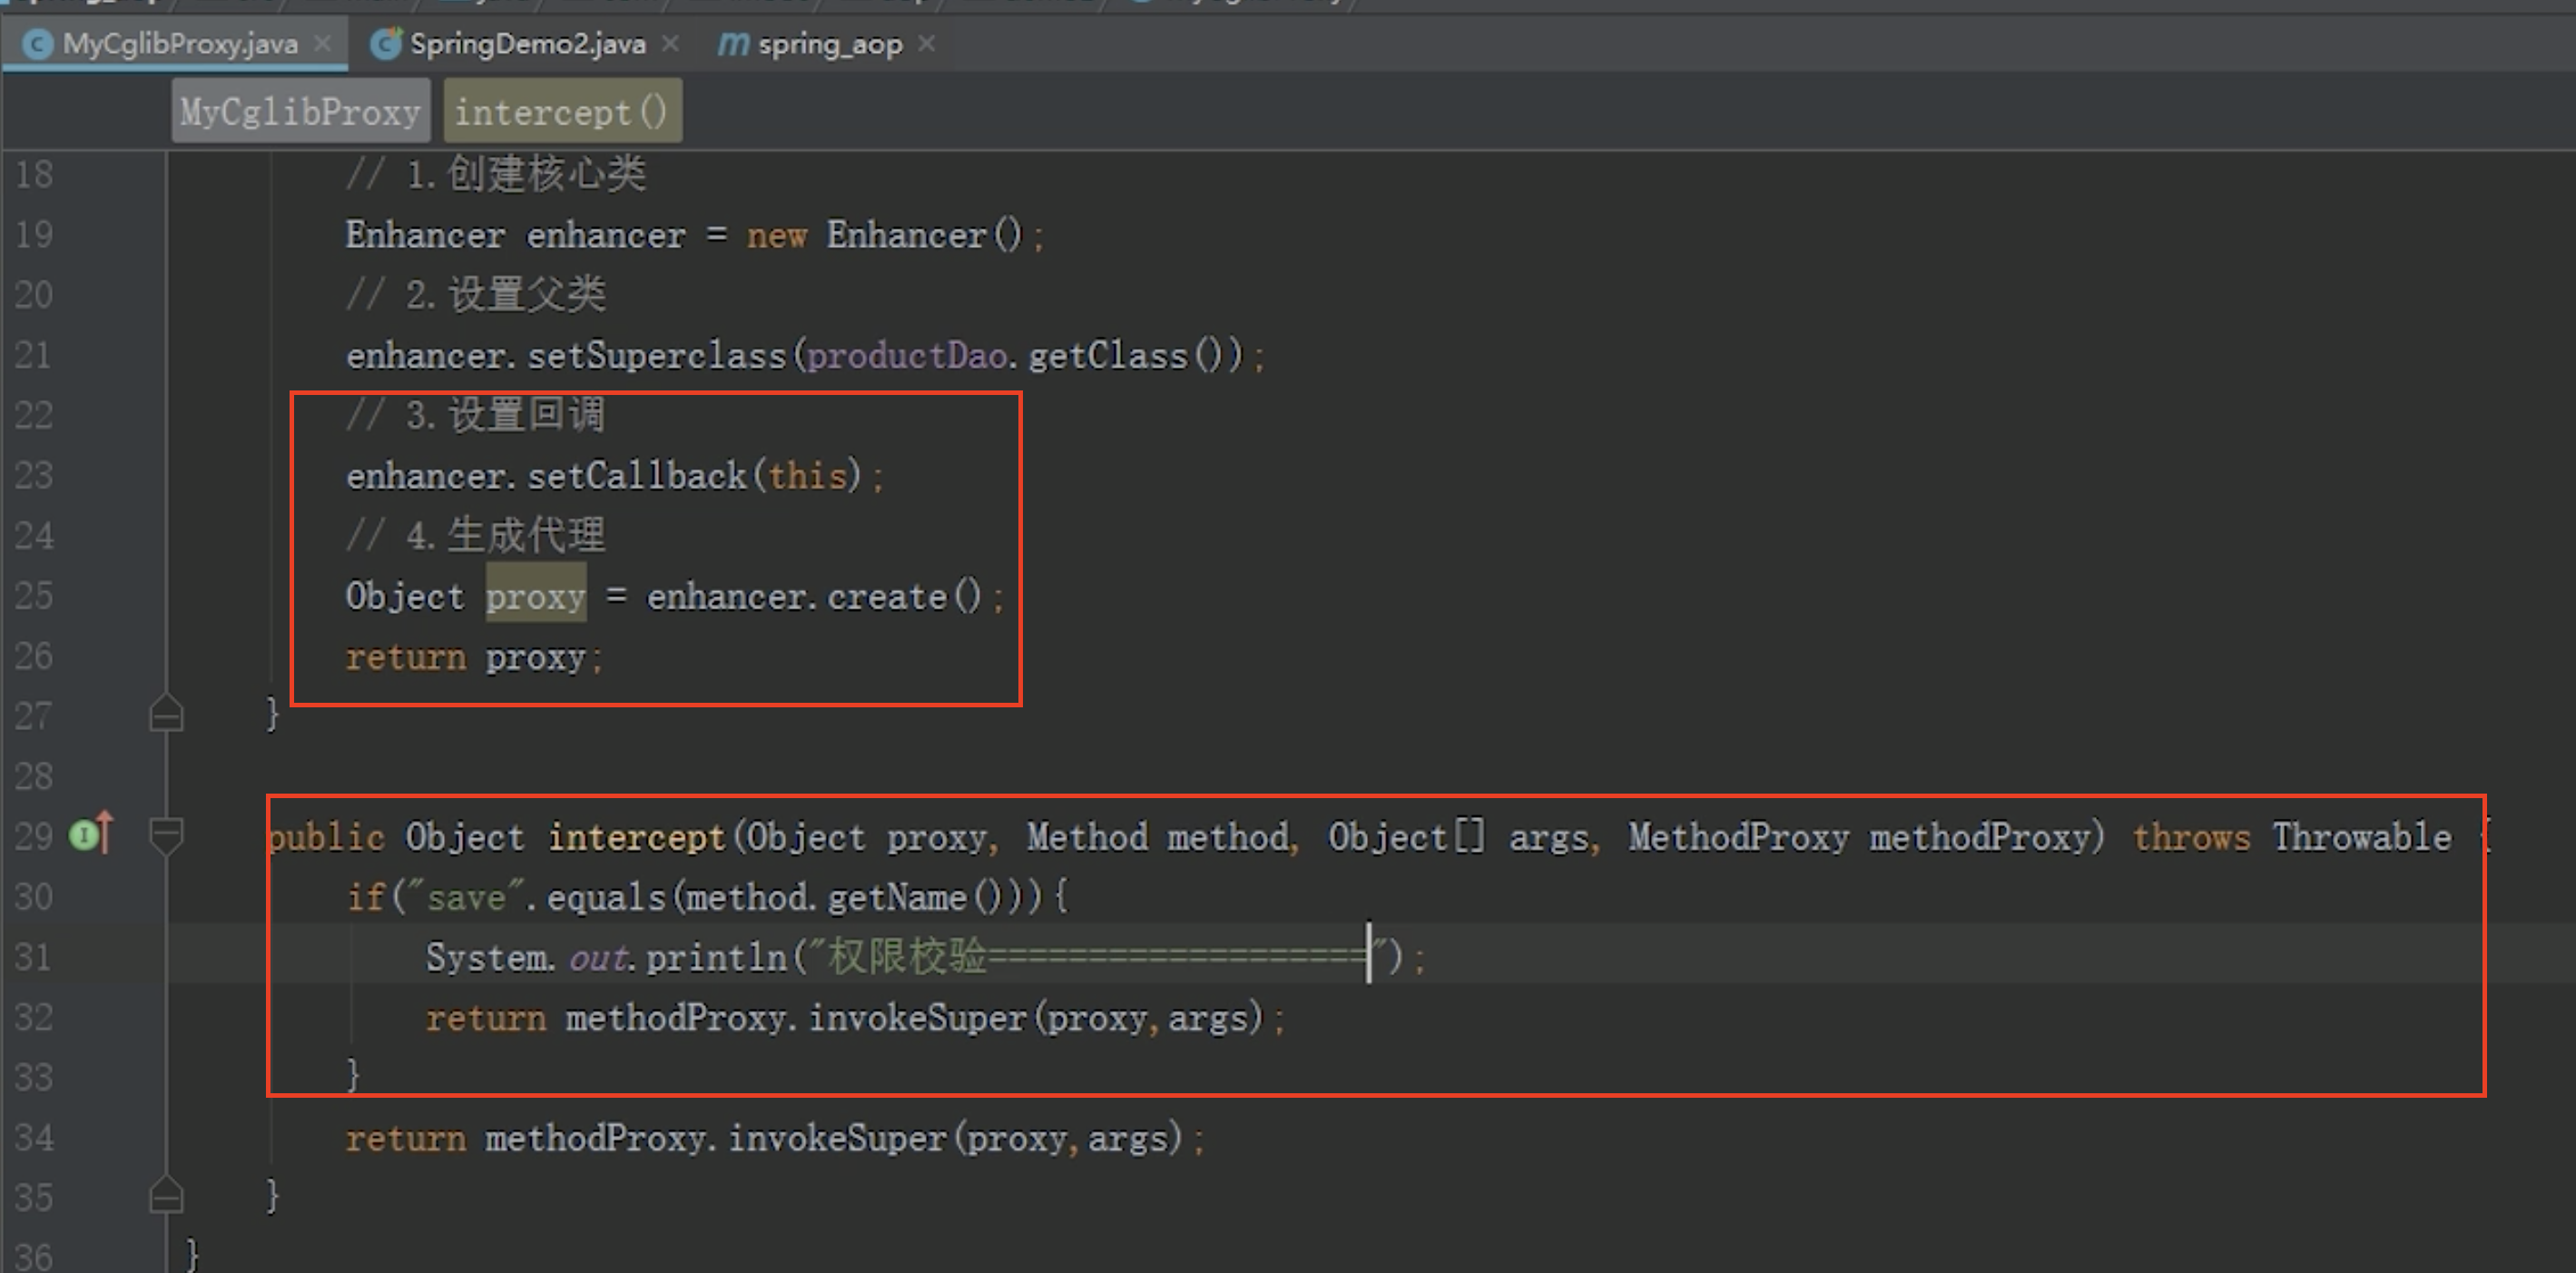Collapse the intercept method fold on line 29
This screenshot has width=2576, height=1273.
tap(165, 834)
